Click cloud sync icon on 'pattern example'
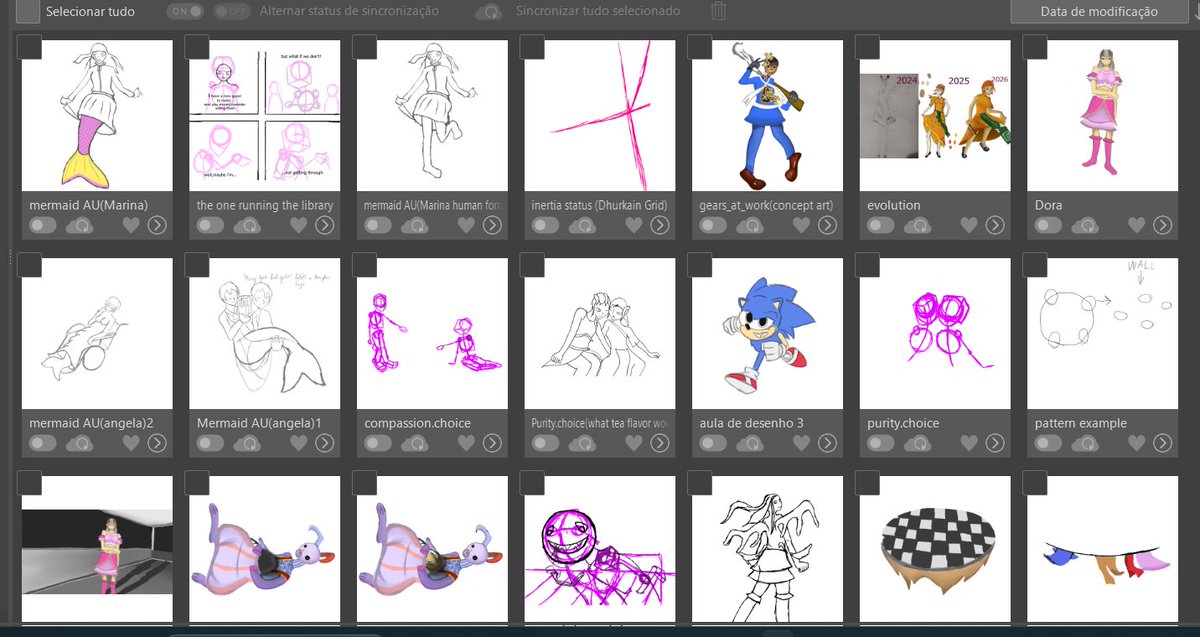The image size is (1200, 637). point(1086,444)
